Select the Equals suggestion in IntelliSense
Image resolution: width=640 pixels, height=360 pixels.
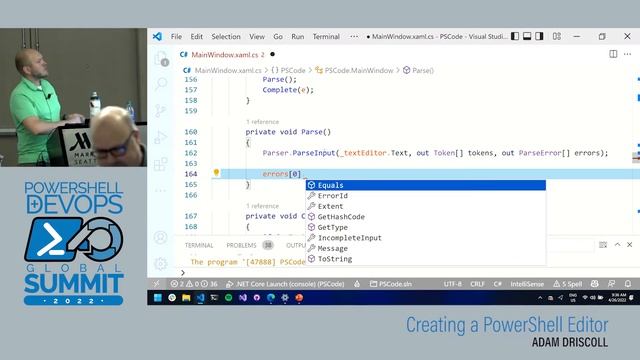click(426, 185)
